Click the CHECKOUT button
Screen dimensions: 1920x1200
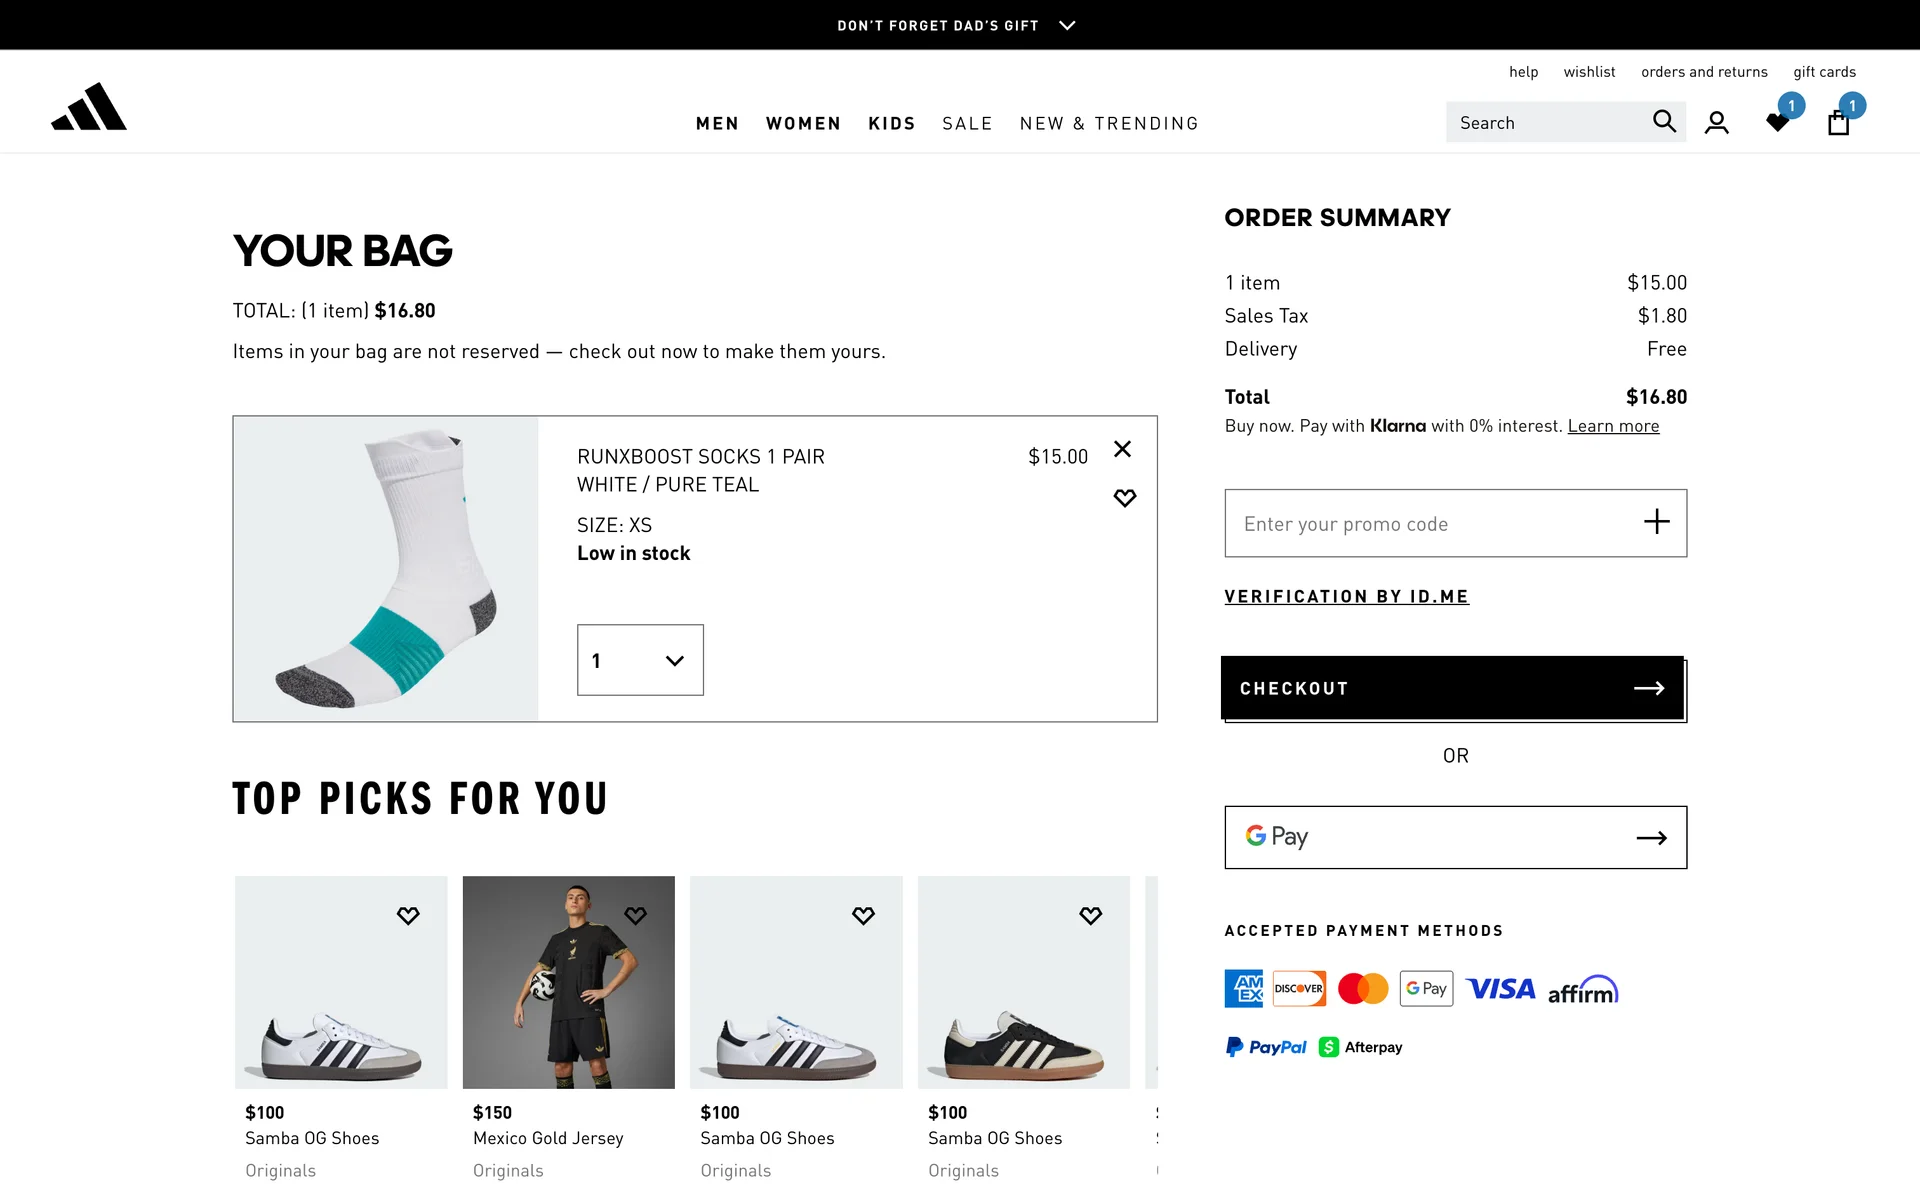[x=1452, y=688]
